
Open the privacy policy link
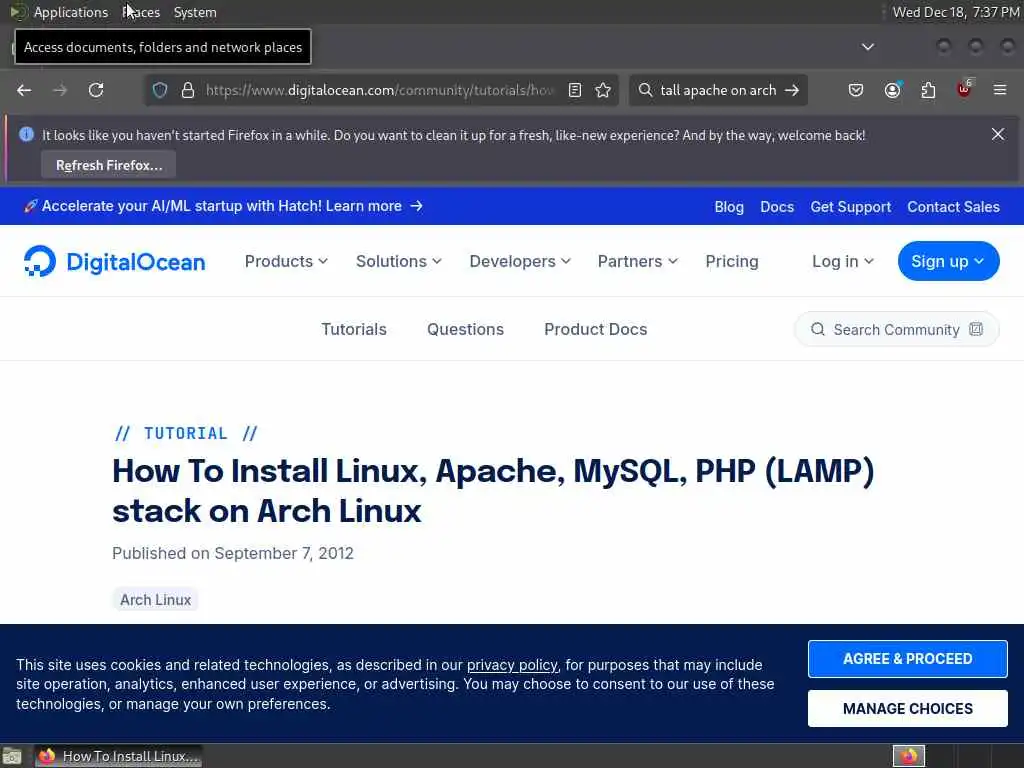coord(512,665)
